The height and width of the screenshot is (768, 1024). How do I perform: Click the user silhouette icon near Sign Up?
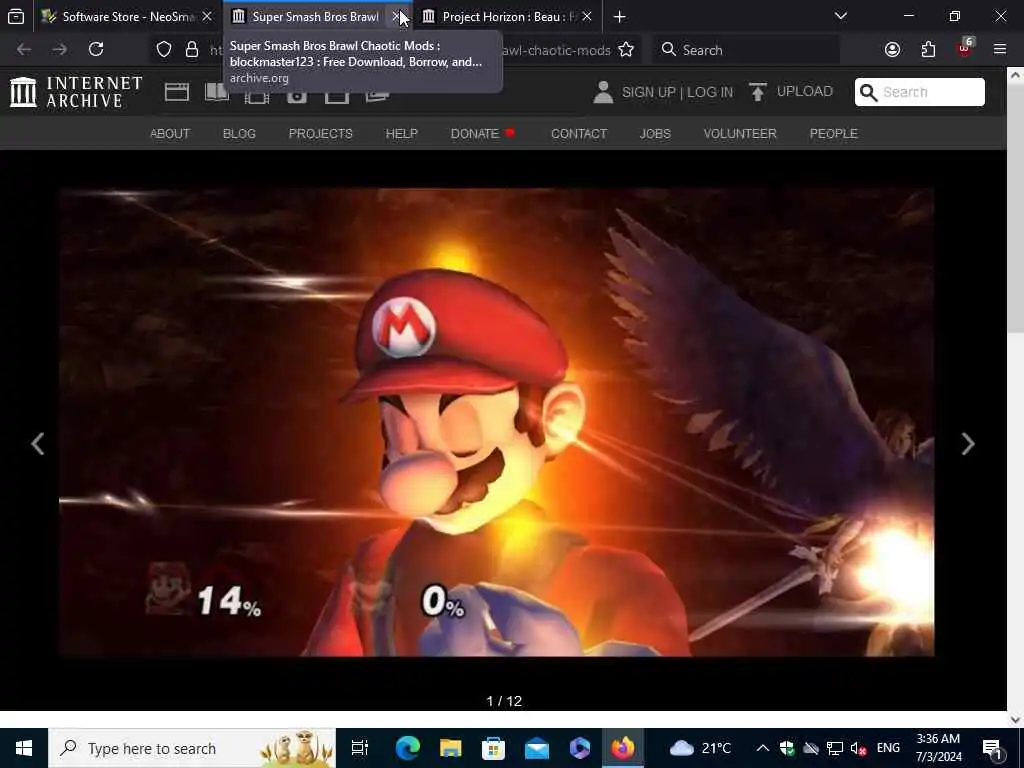[x=603, y=92]
